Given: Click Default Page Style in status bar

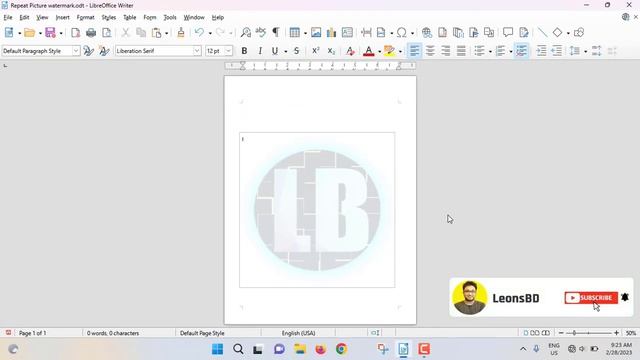Looking at the screenshot, I should (202, 333).
